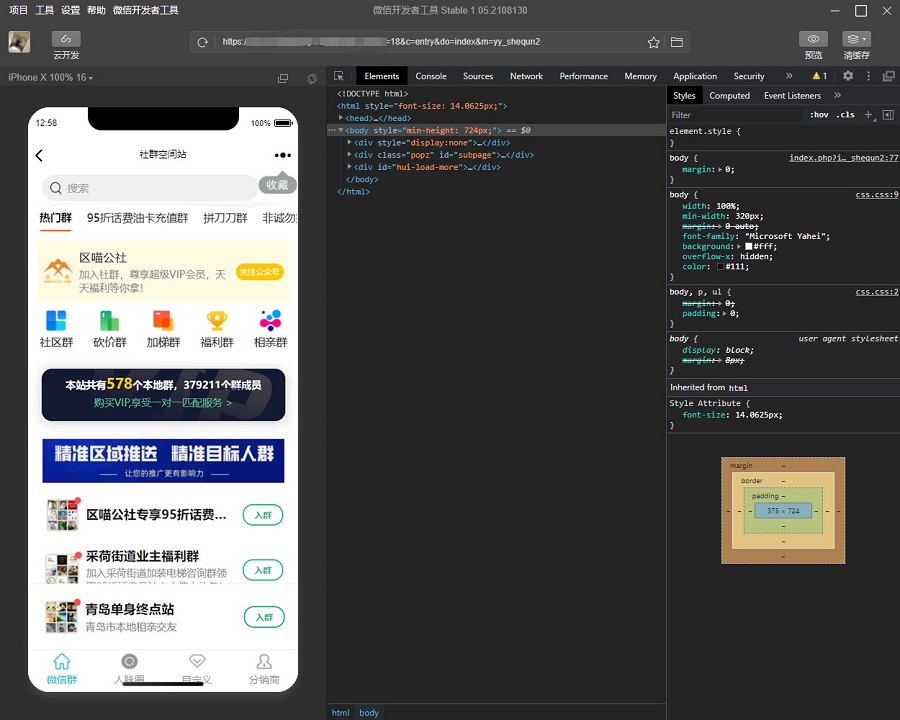Open the css.css:2 source link
Image resolution: width=900 pixels, height=720 pixels.
tap(876, 292)
